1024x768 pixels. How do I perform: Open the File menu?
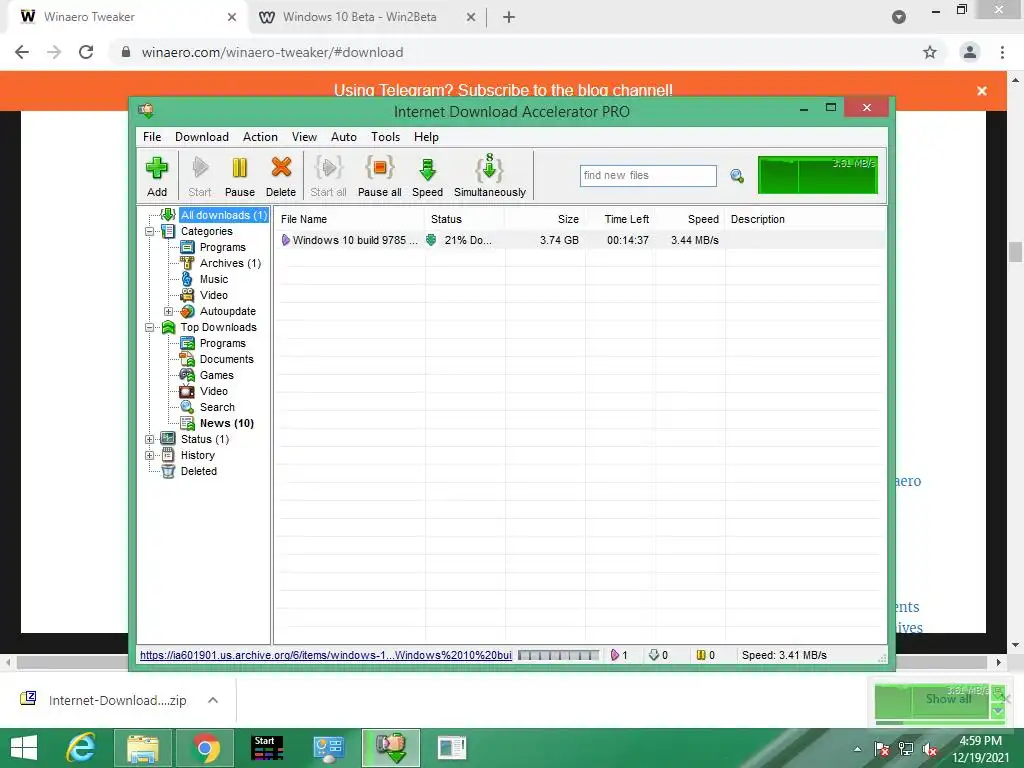(152, 137)
